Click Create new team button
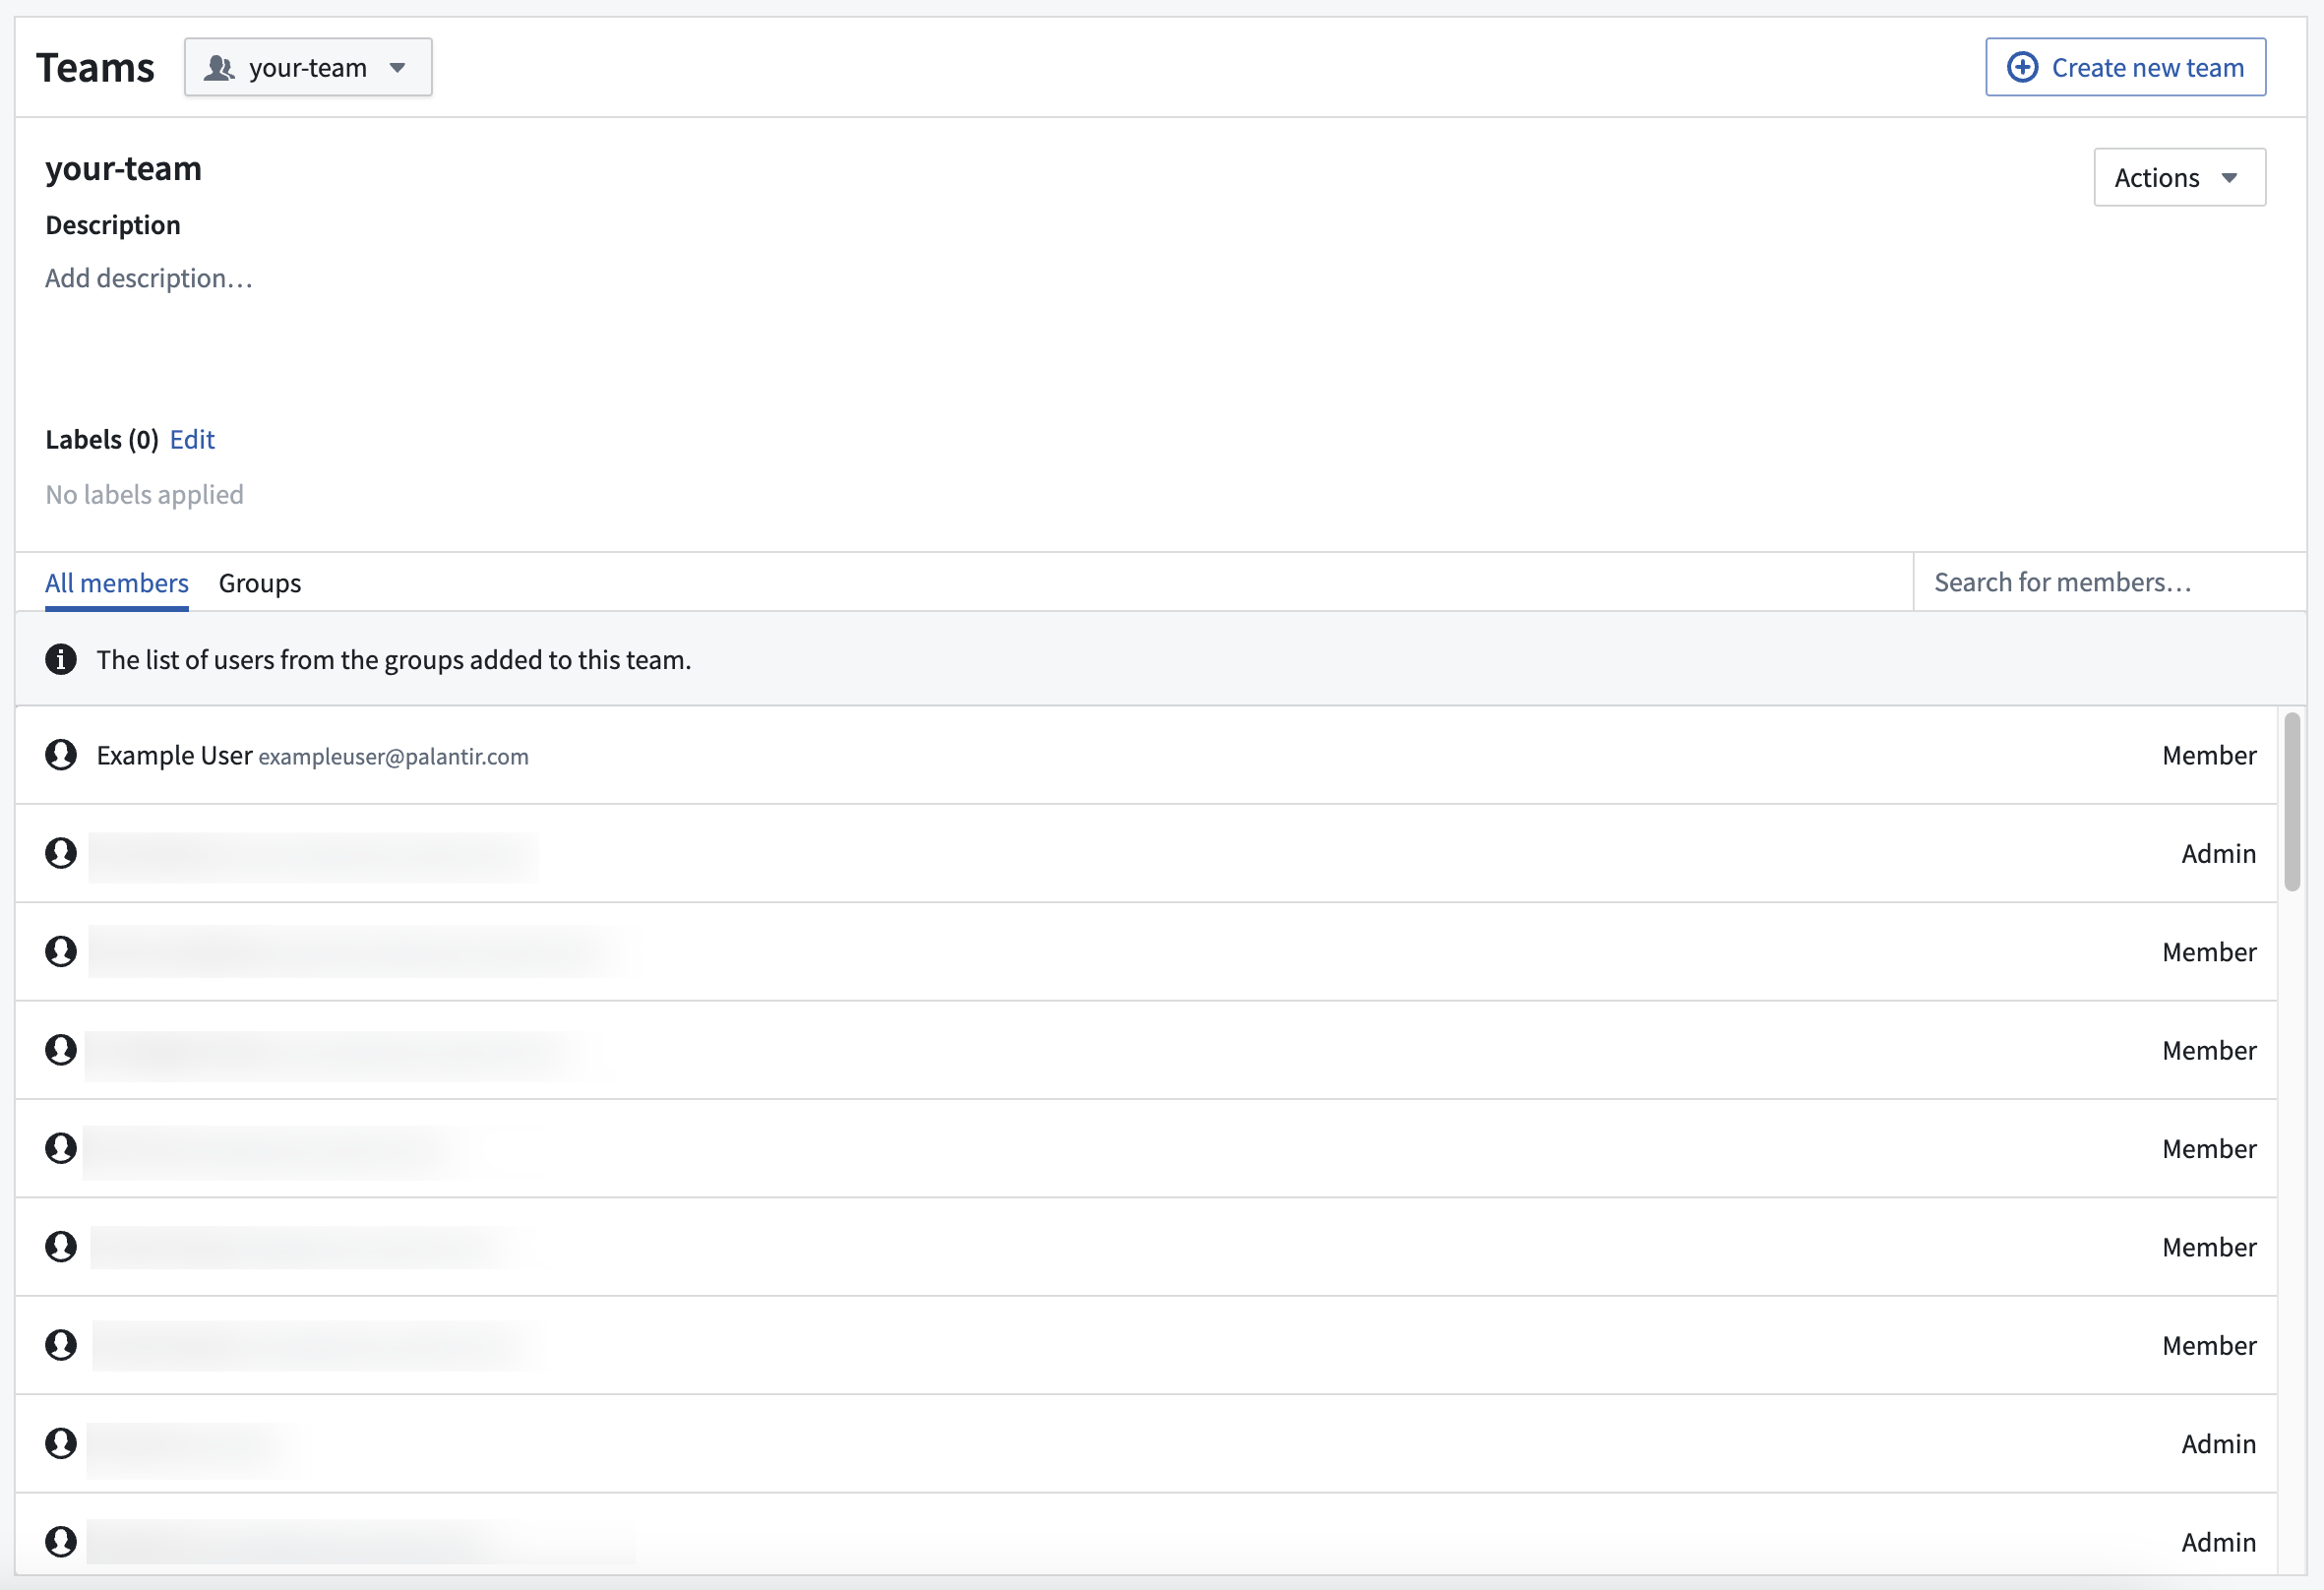The image size is (2324, 1590). pos(2125,67)
